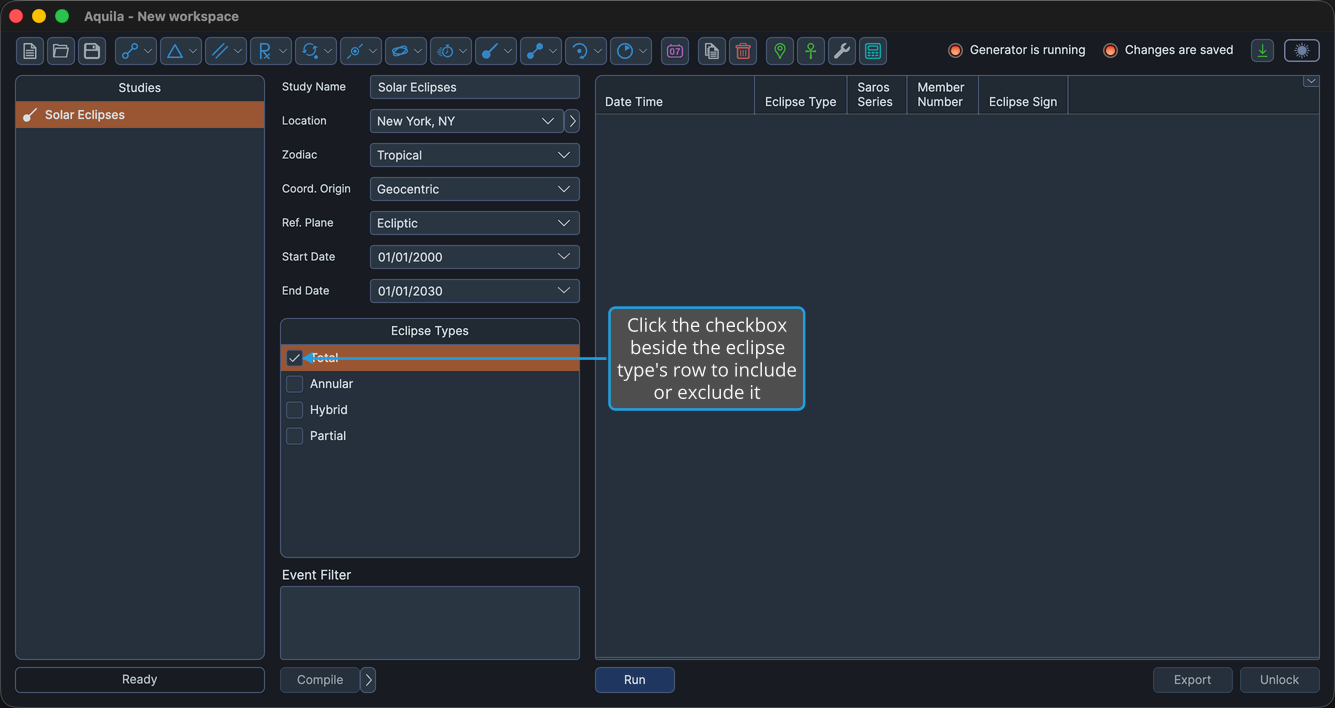Screen dimensions: 1335x708
Task: Open workspace folder icon
Action: tap(61, 51)
